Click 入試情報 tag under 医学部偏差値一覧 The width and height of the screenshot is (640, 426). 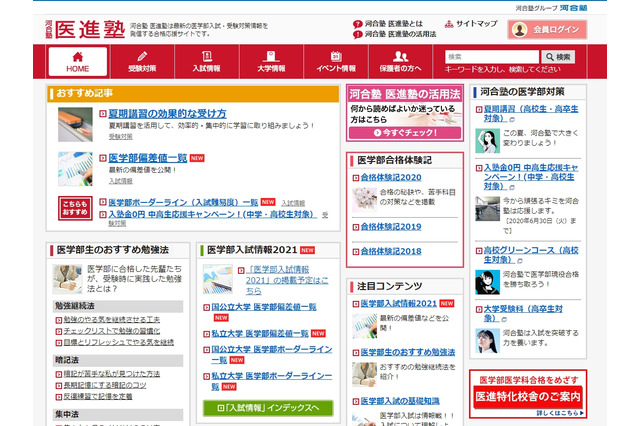point(120,181)
